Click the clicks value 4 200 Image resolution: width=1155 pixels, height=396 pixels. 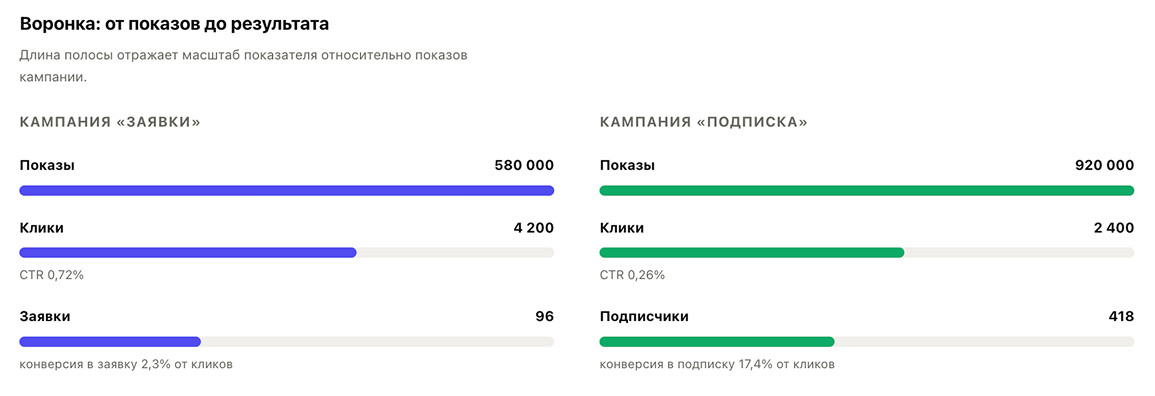click(x=534, y=228)
